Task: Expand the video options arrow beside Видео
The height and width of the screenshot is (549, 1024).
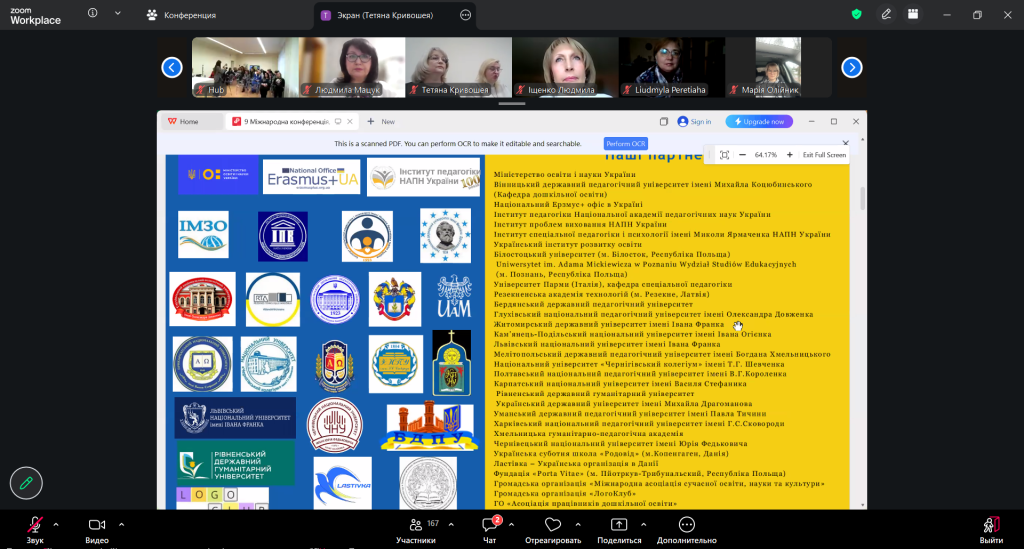Action: coord(122,524)
